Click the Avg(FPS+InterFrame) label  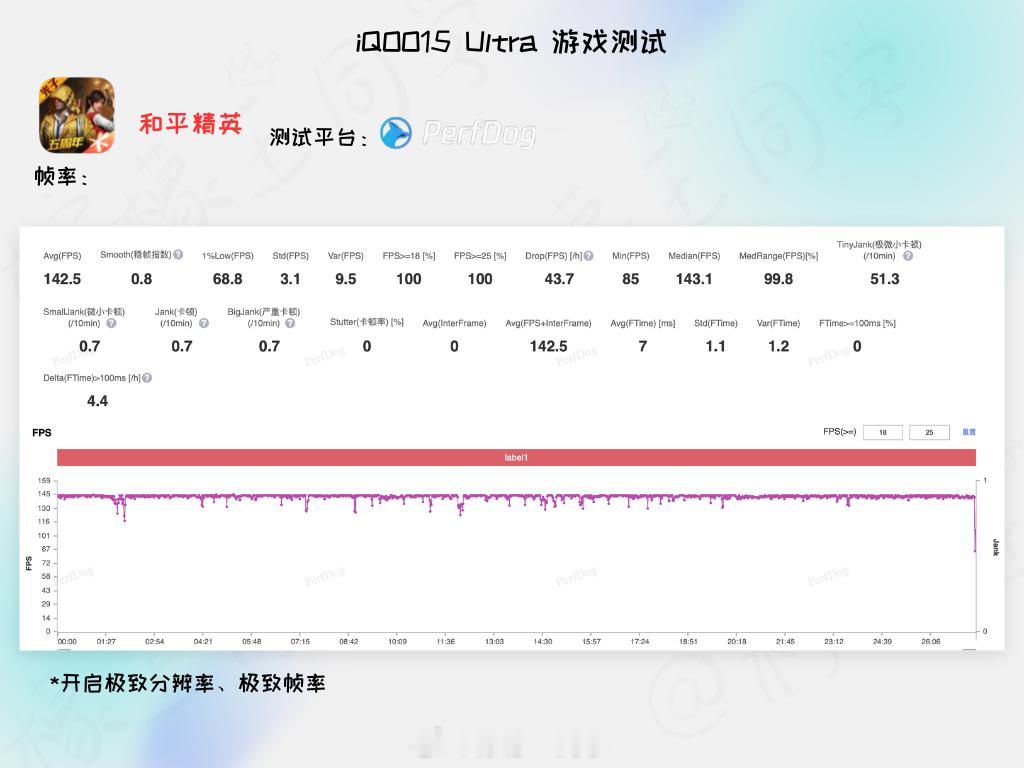click(548, 323)
